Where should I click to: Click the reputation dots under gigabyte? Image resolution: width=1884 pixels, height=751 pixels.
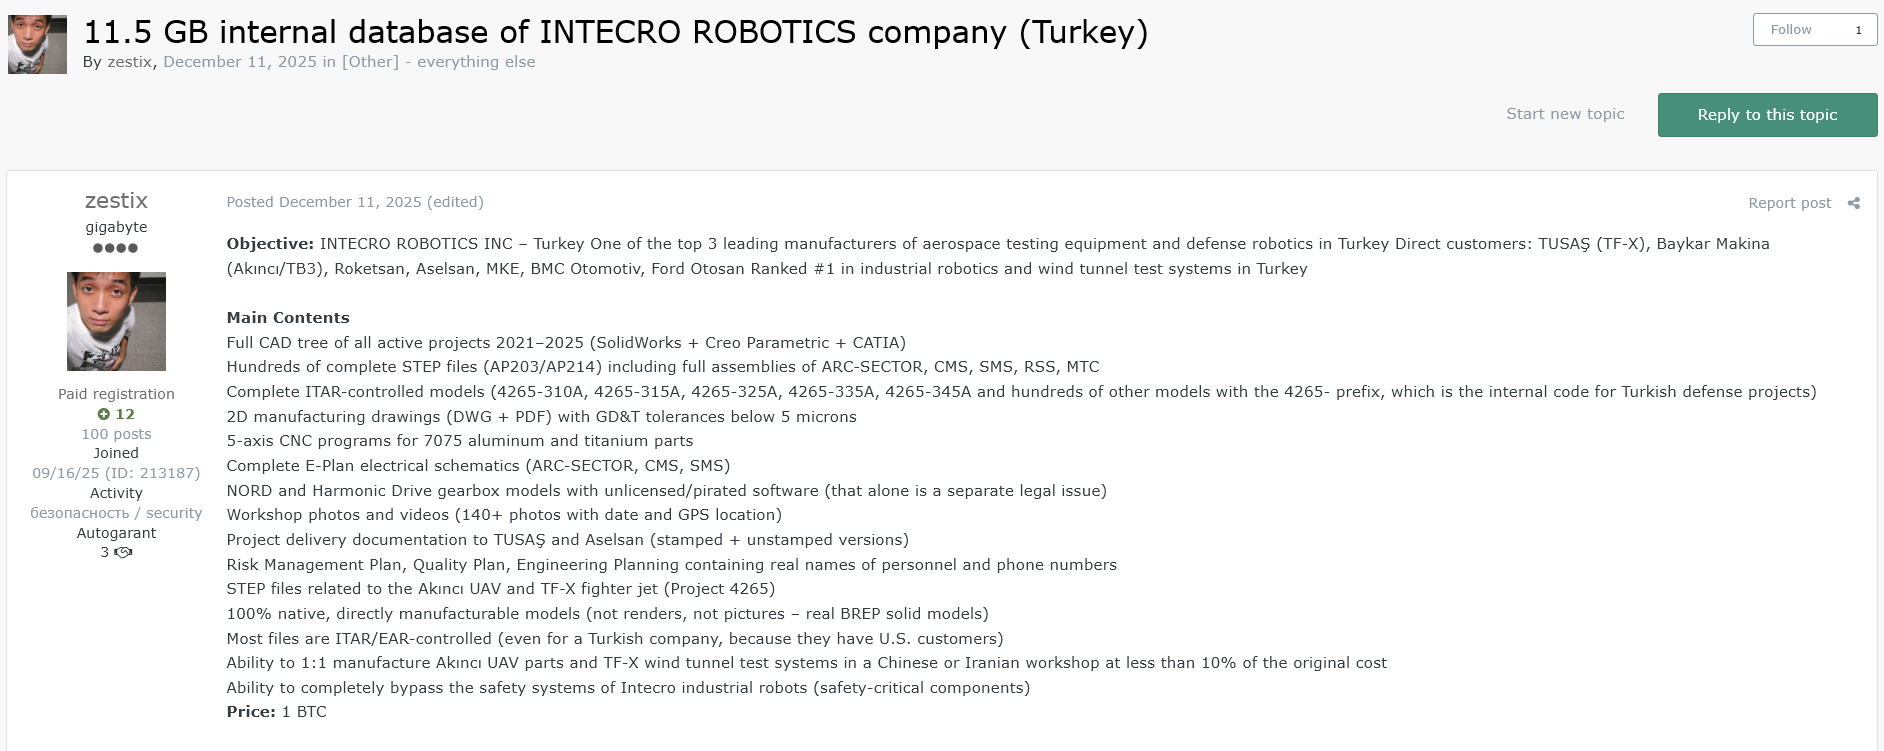[117, 248]
